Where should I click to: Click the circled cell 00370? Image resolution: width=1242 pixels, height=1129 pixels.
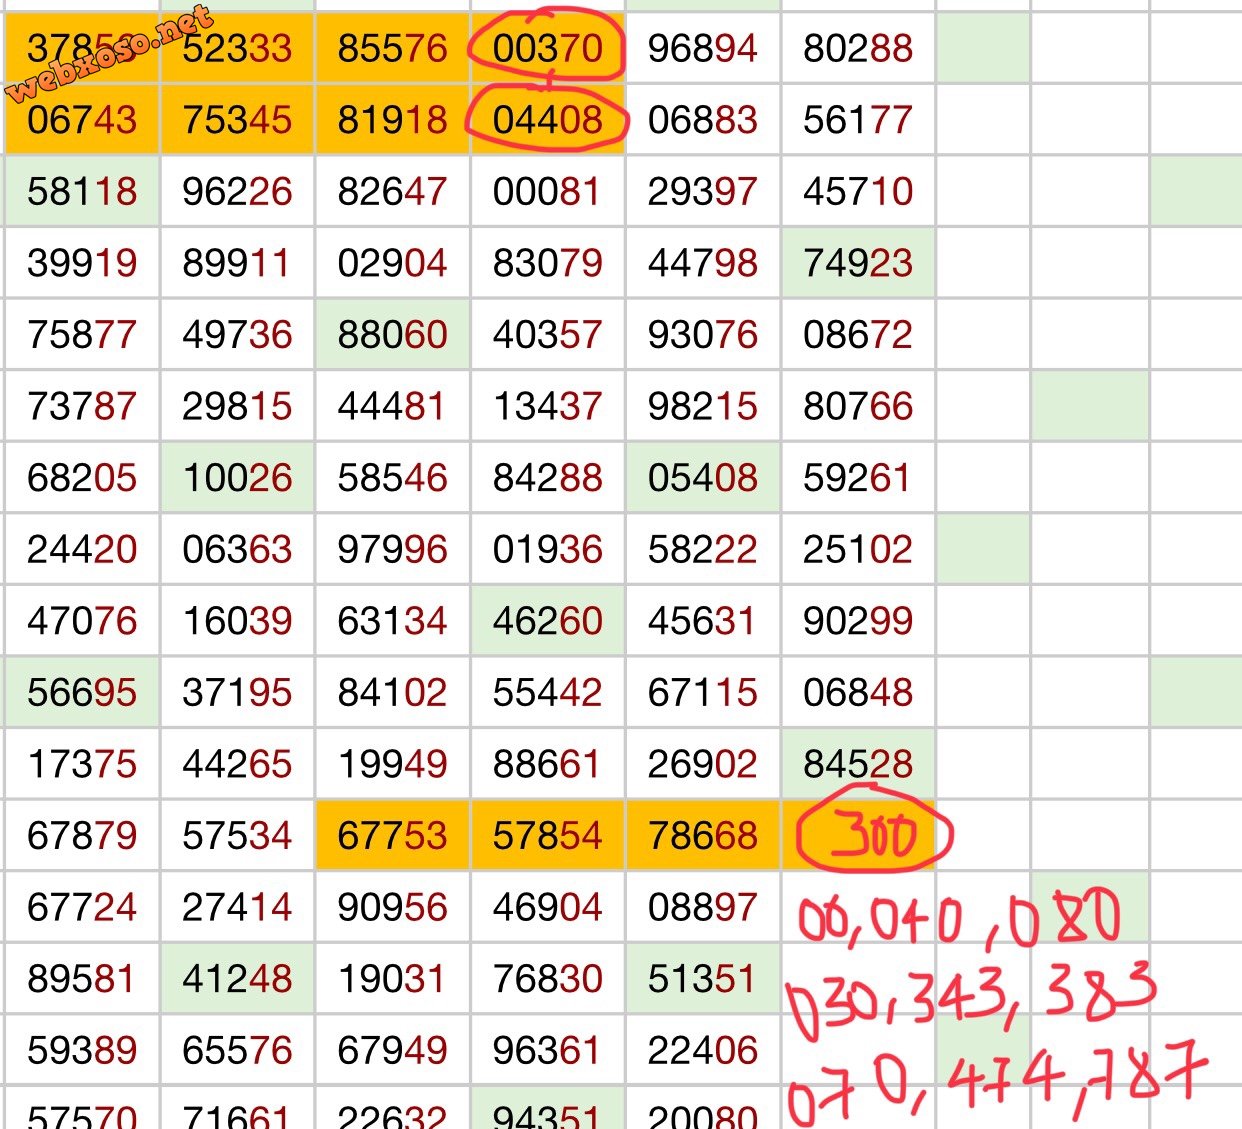click(548, 48)
